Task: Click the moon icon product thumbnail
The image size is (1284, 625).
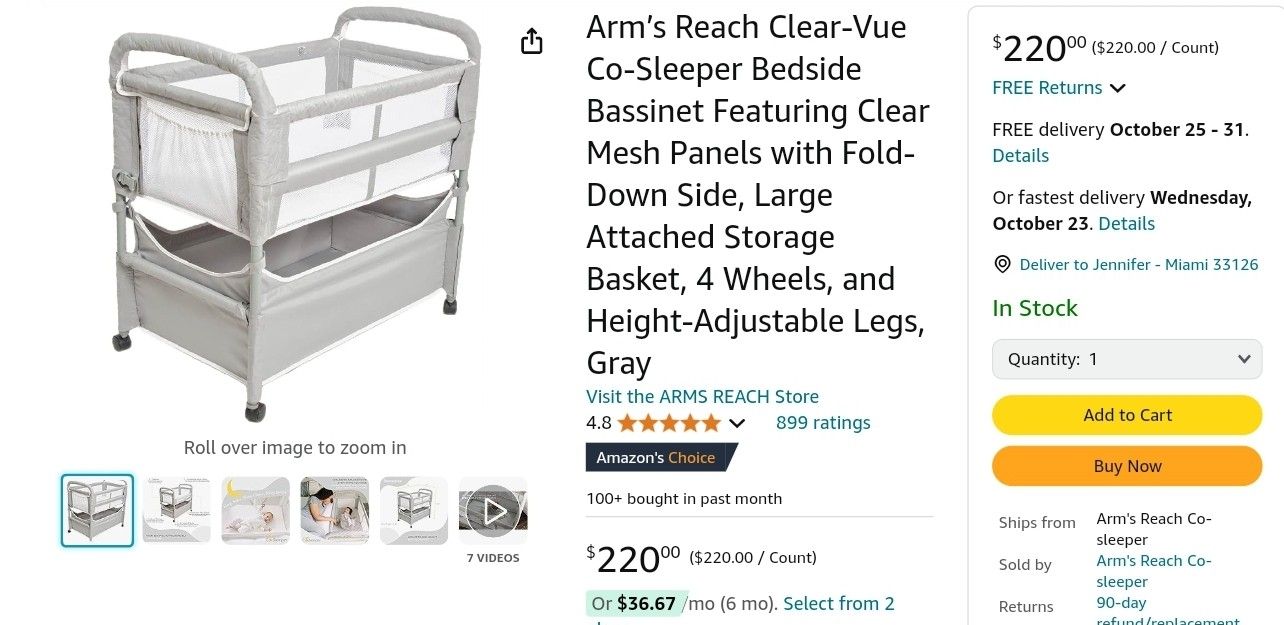Action: pyautogui.click(x=255, y=510)
